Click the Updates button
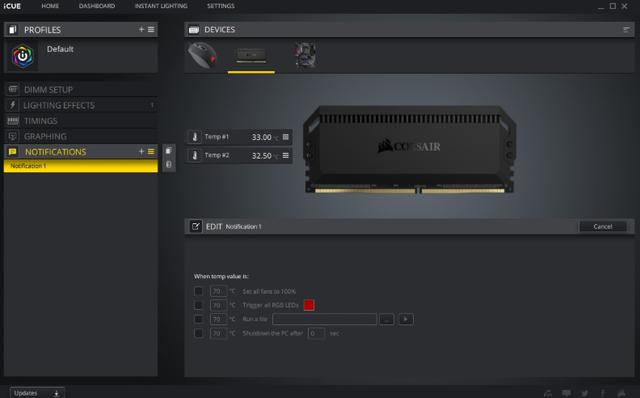The width and height of the screenshot is (640, 398). coord(37,393)
